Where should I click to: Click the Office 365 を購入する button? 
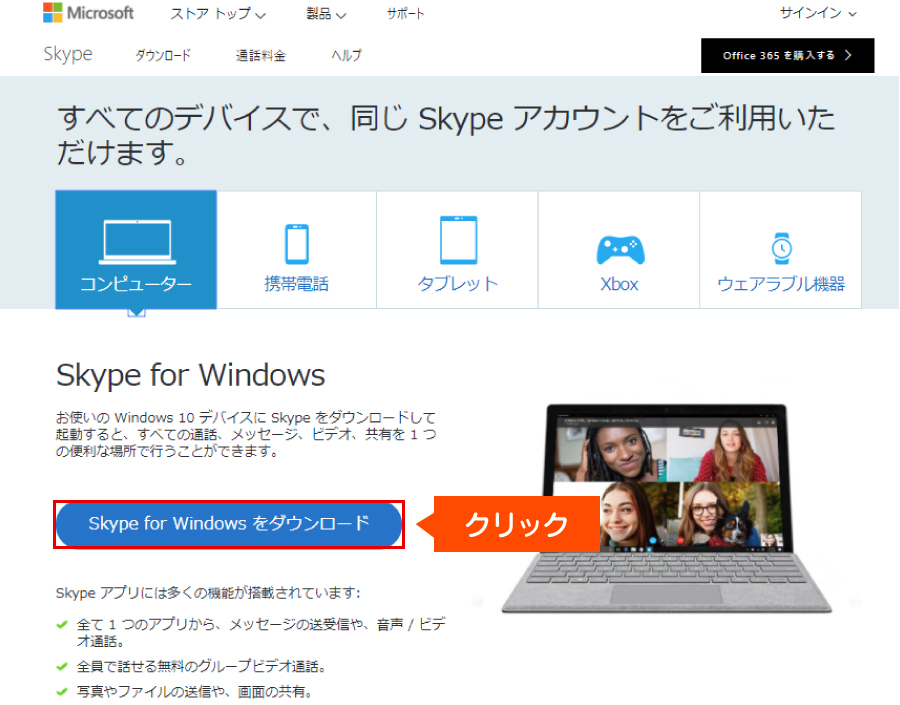pos(787,55)
